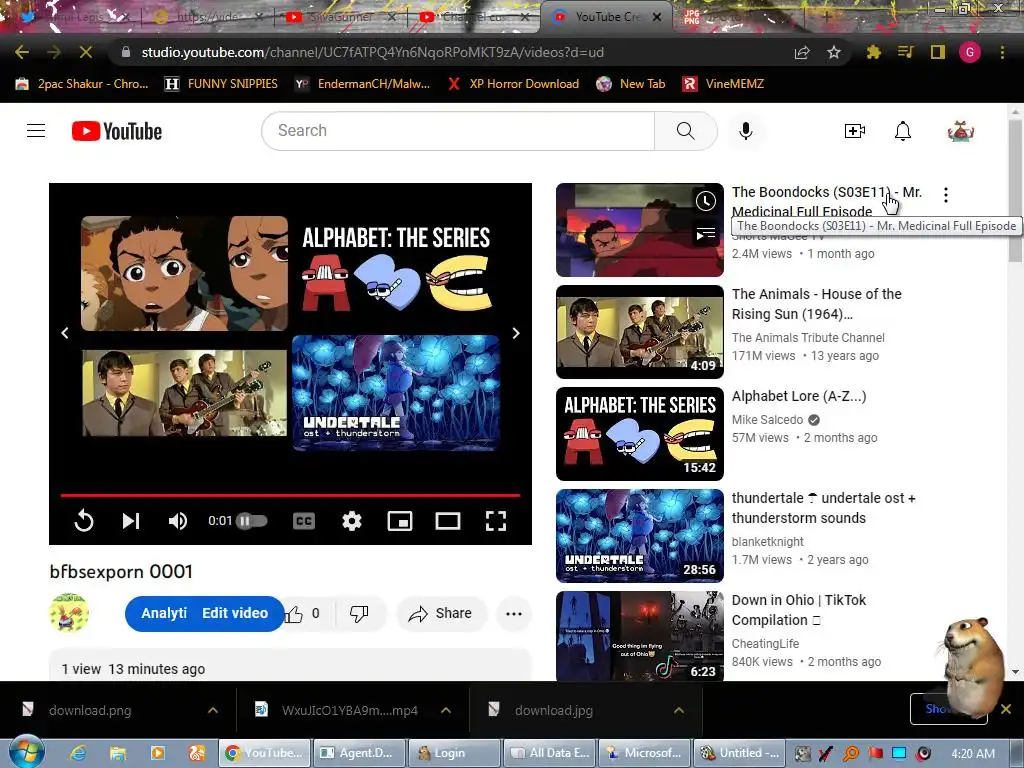Screen dimensions: 1024x768
Task: Click the taskbar clock 4:20 AM
Action: pyautogui.click(x=973, y=754)
